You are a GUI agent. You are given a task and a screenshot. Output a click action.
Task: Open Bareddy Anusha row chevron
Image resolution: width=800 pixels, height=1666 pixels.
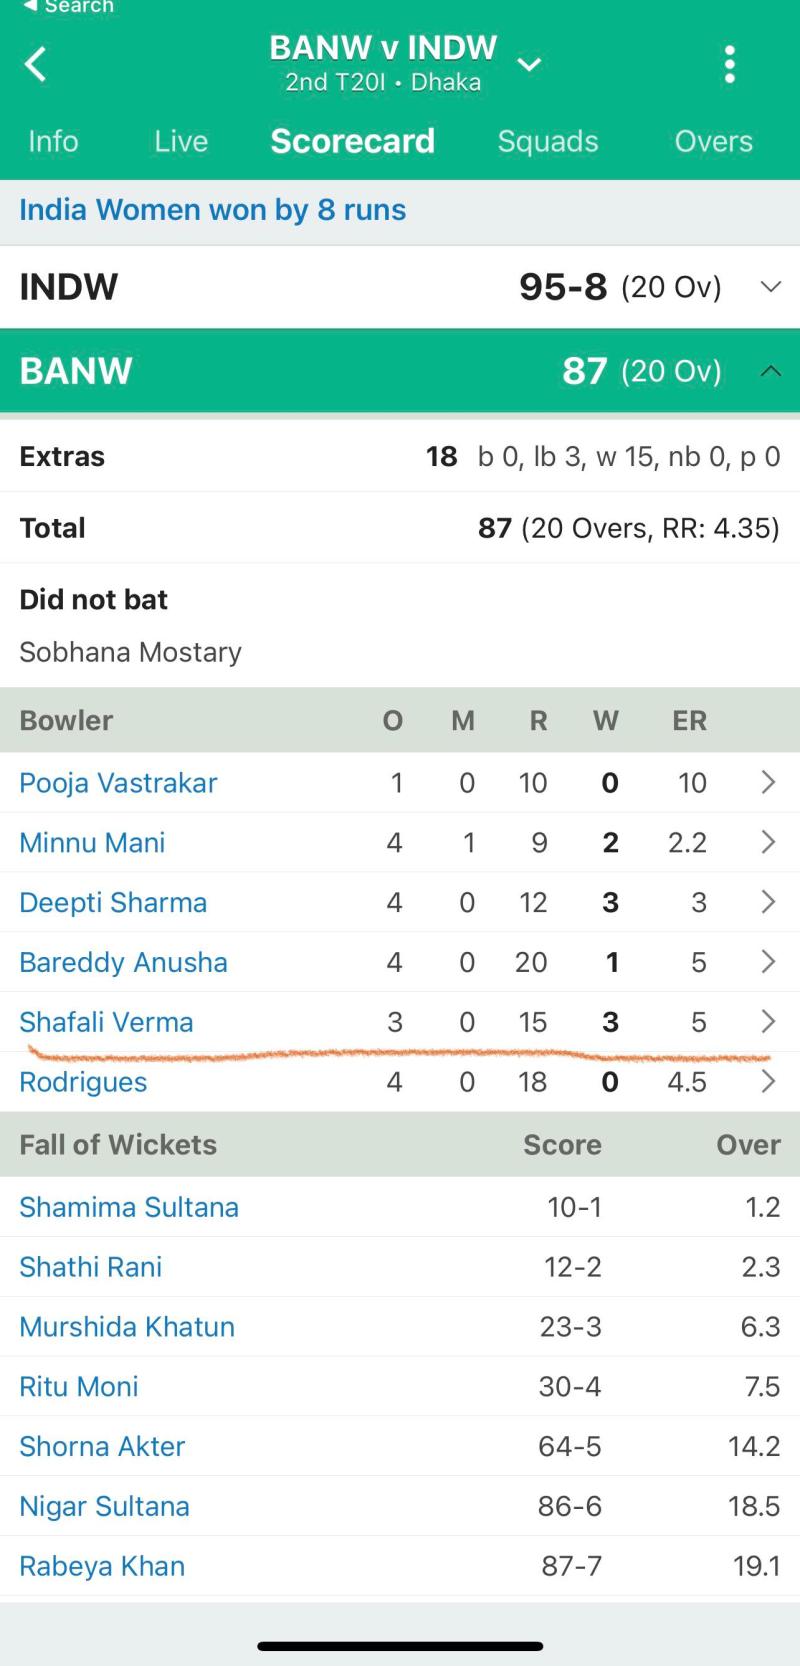point(768,962)
